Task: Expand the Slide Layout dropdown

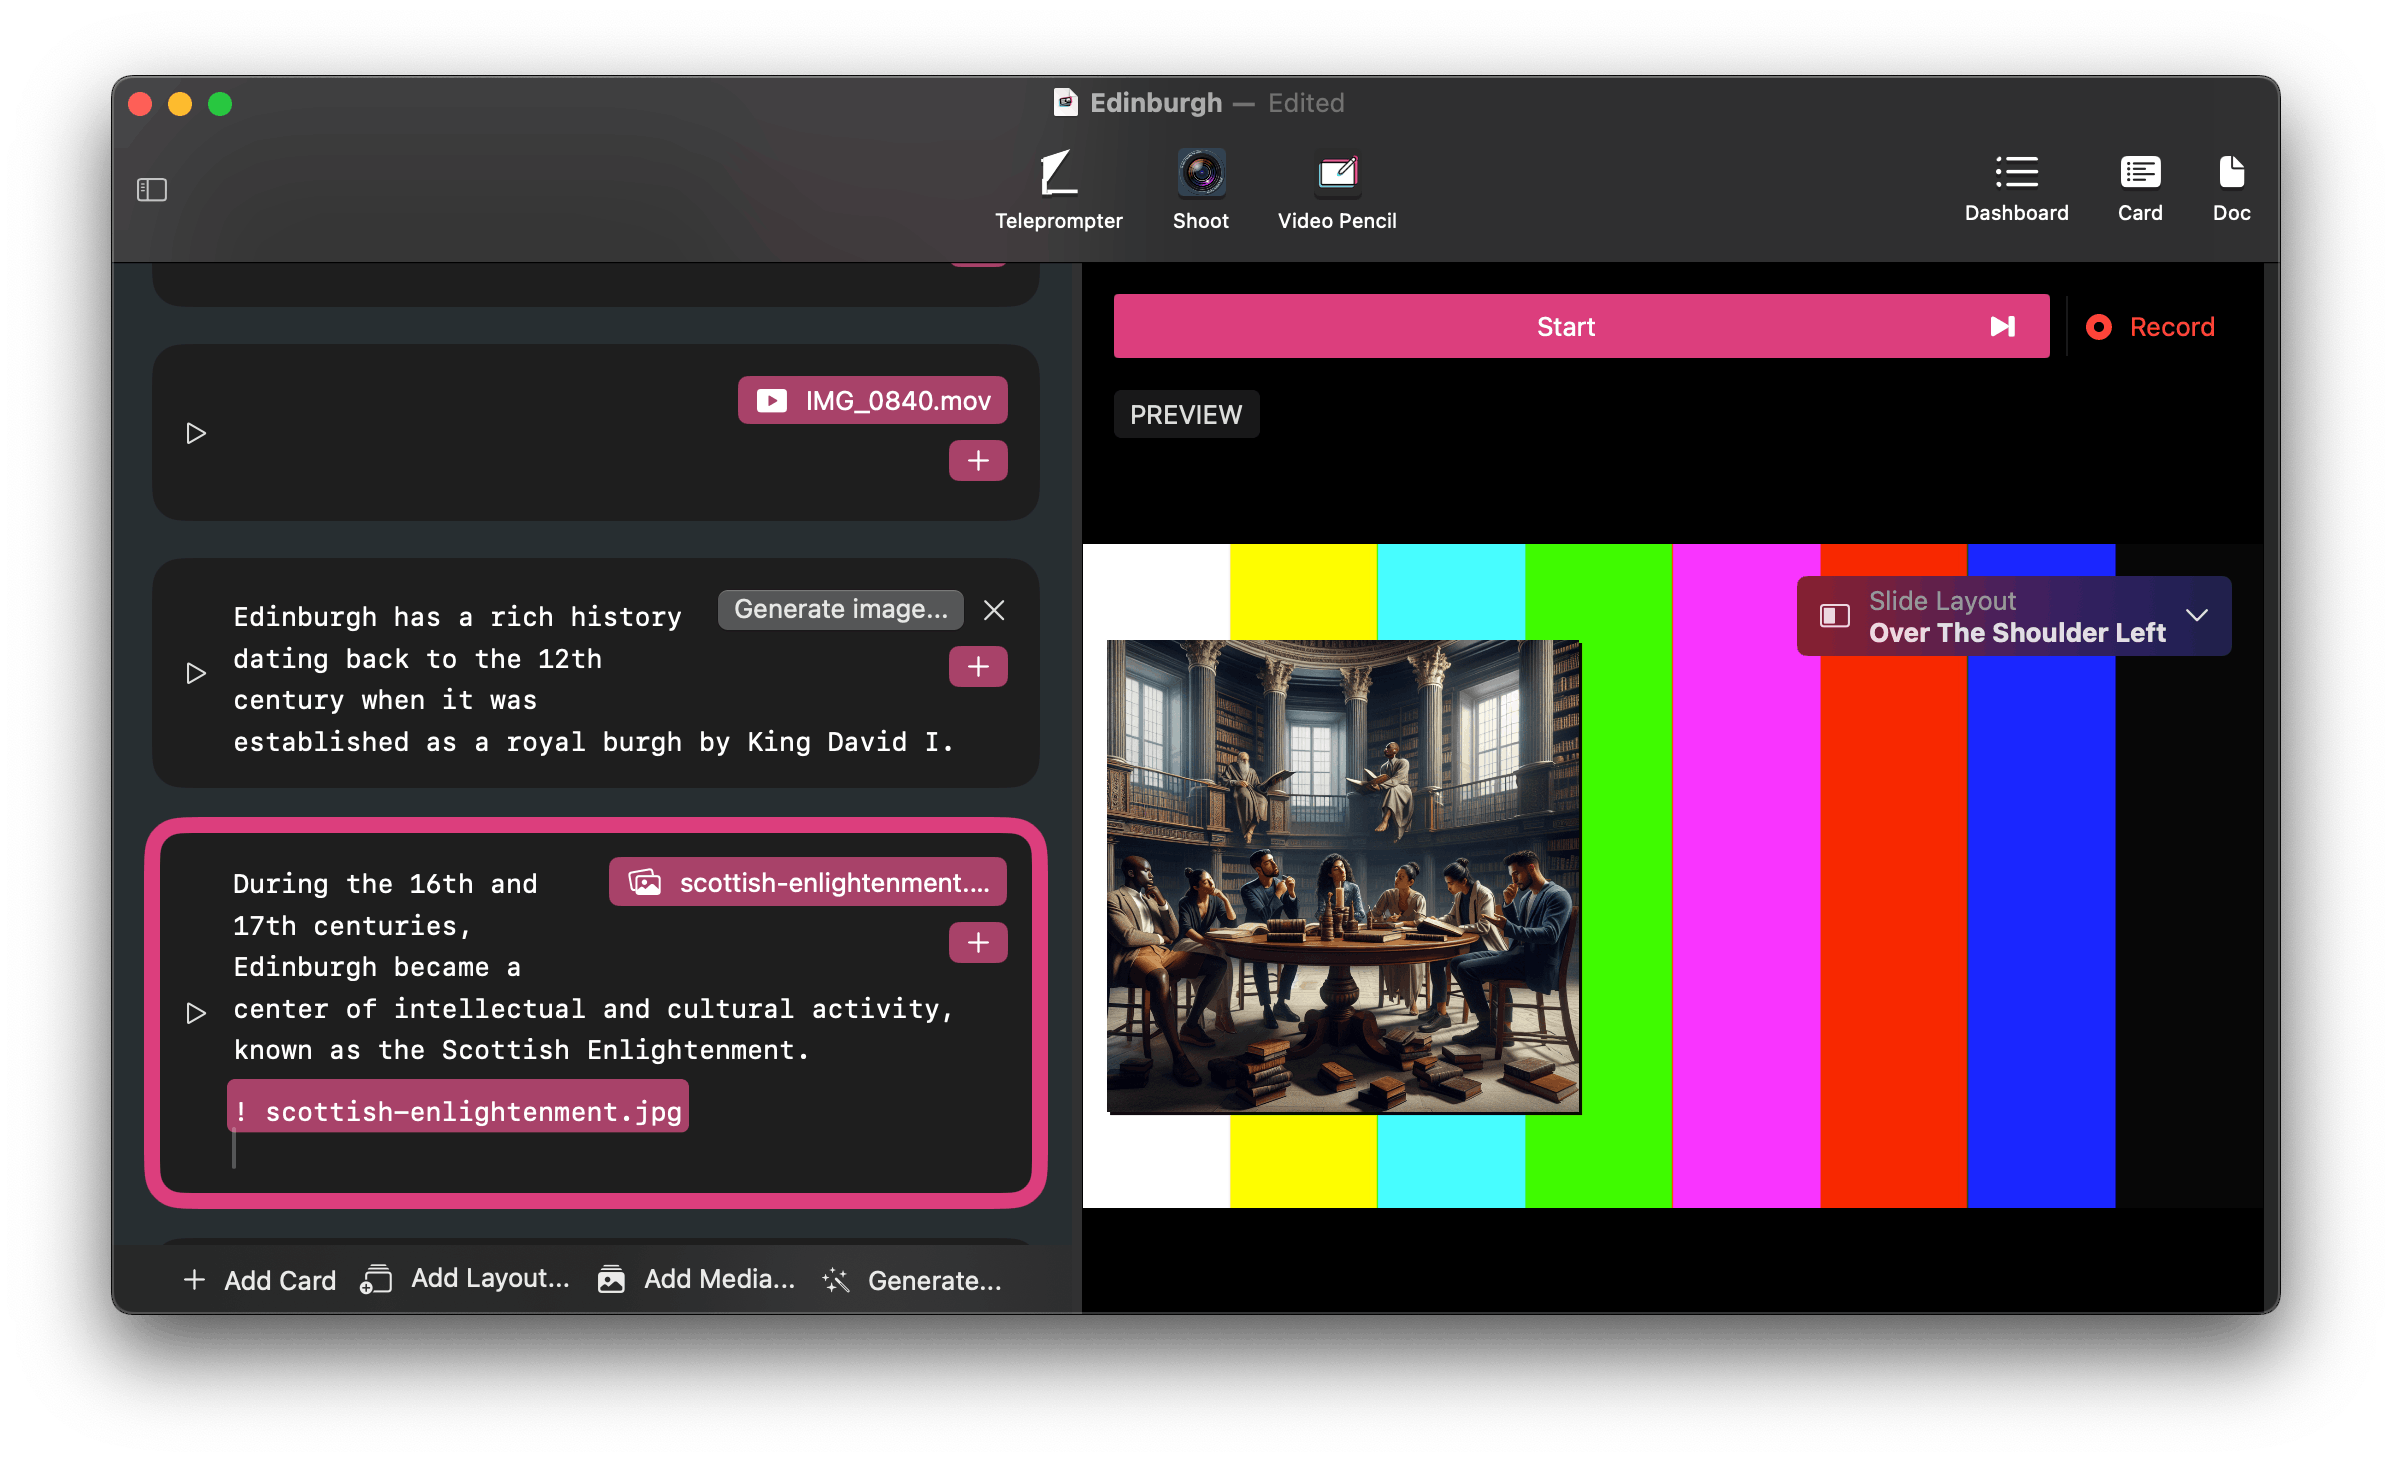Action: [x=2196, y=616]
